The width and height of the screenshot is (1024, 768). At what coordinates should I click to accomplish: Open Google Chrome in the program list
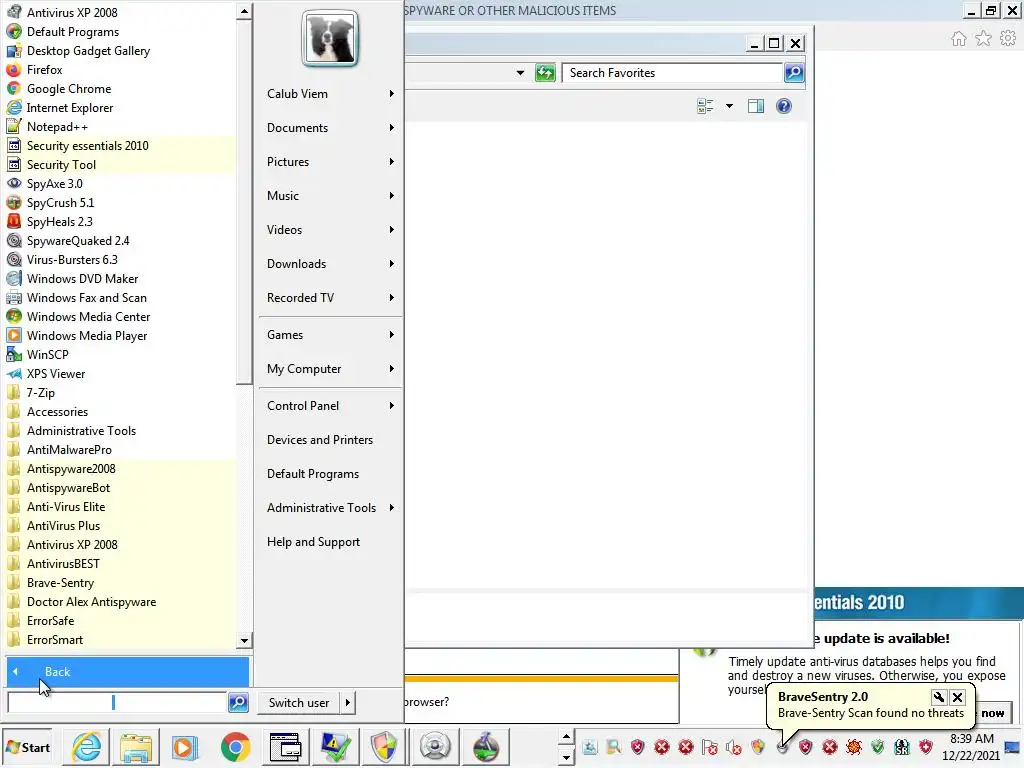click(69, 88)
